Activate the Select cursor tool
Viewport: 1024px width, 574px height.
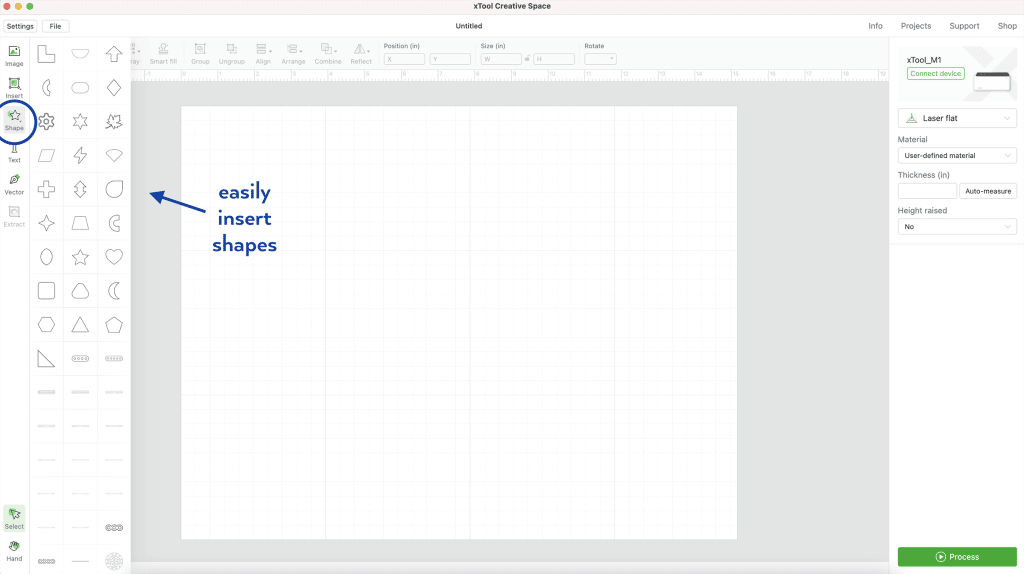pyautogui.click(x=14, y=518)
